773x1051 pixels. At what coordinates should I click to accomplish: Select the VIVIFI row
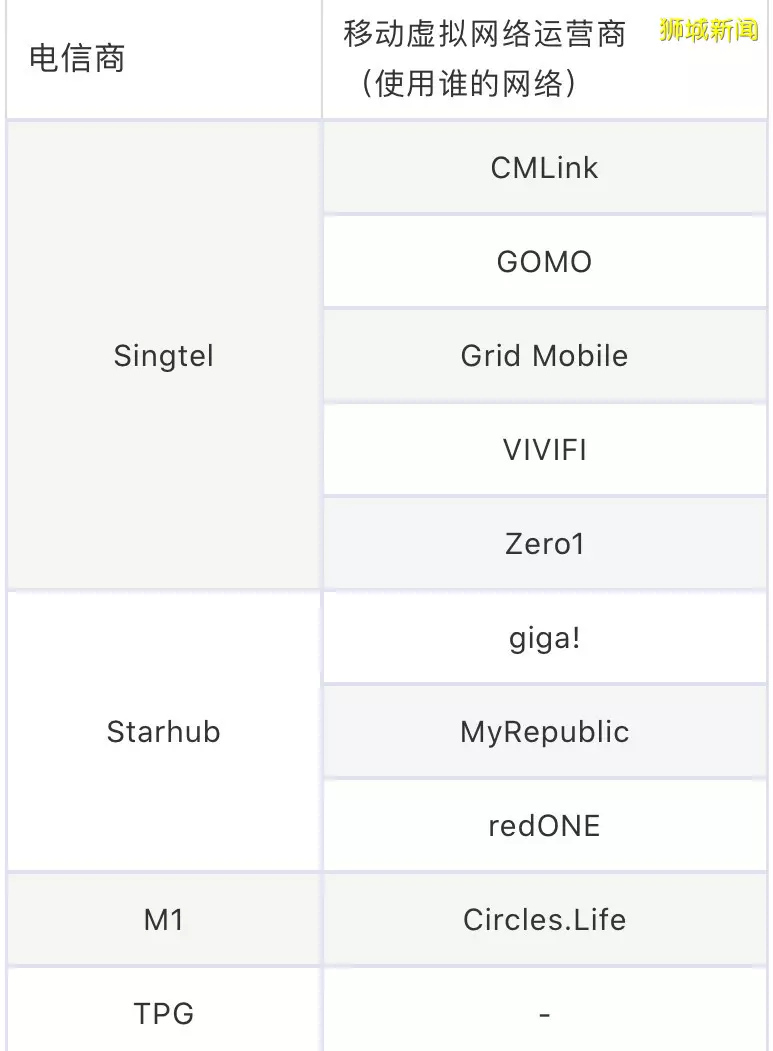coord(544,450)
